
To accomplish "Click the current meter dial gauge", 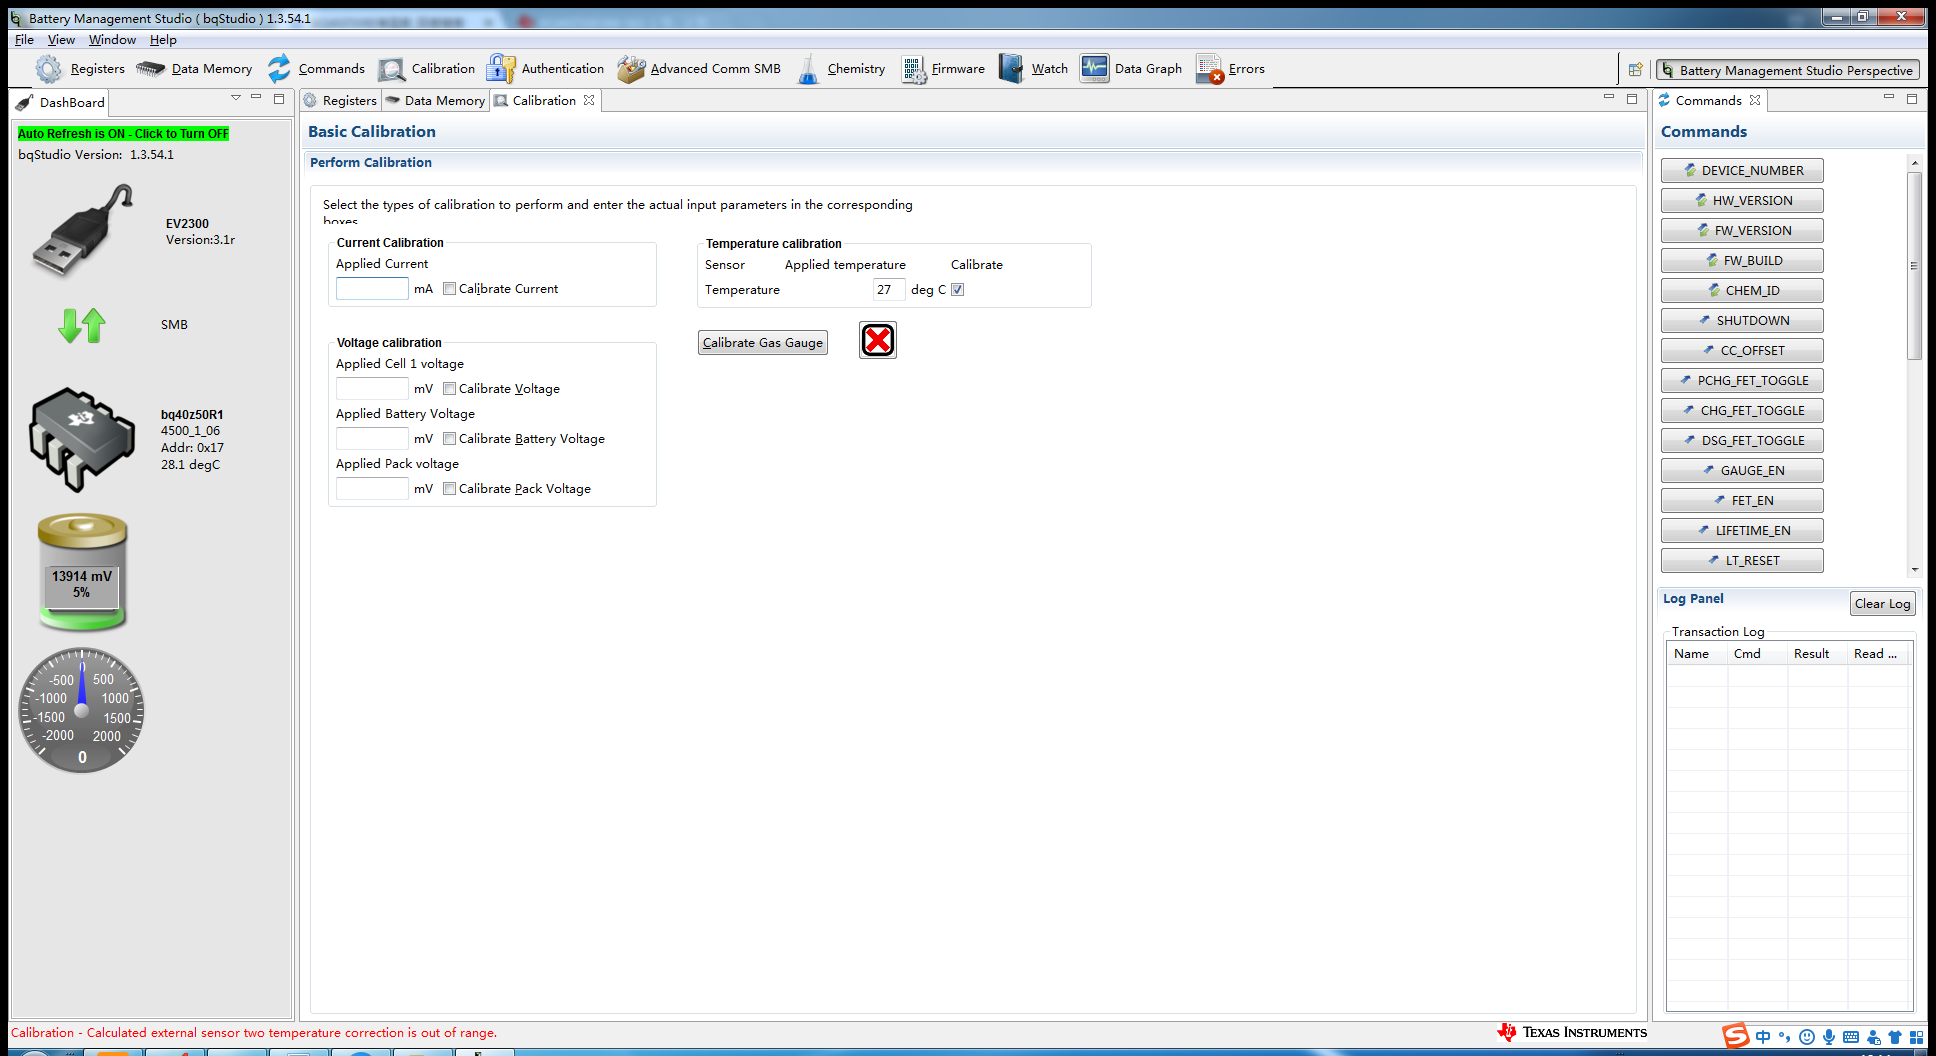I will pyautogui.click(x=82, y=710).
